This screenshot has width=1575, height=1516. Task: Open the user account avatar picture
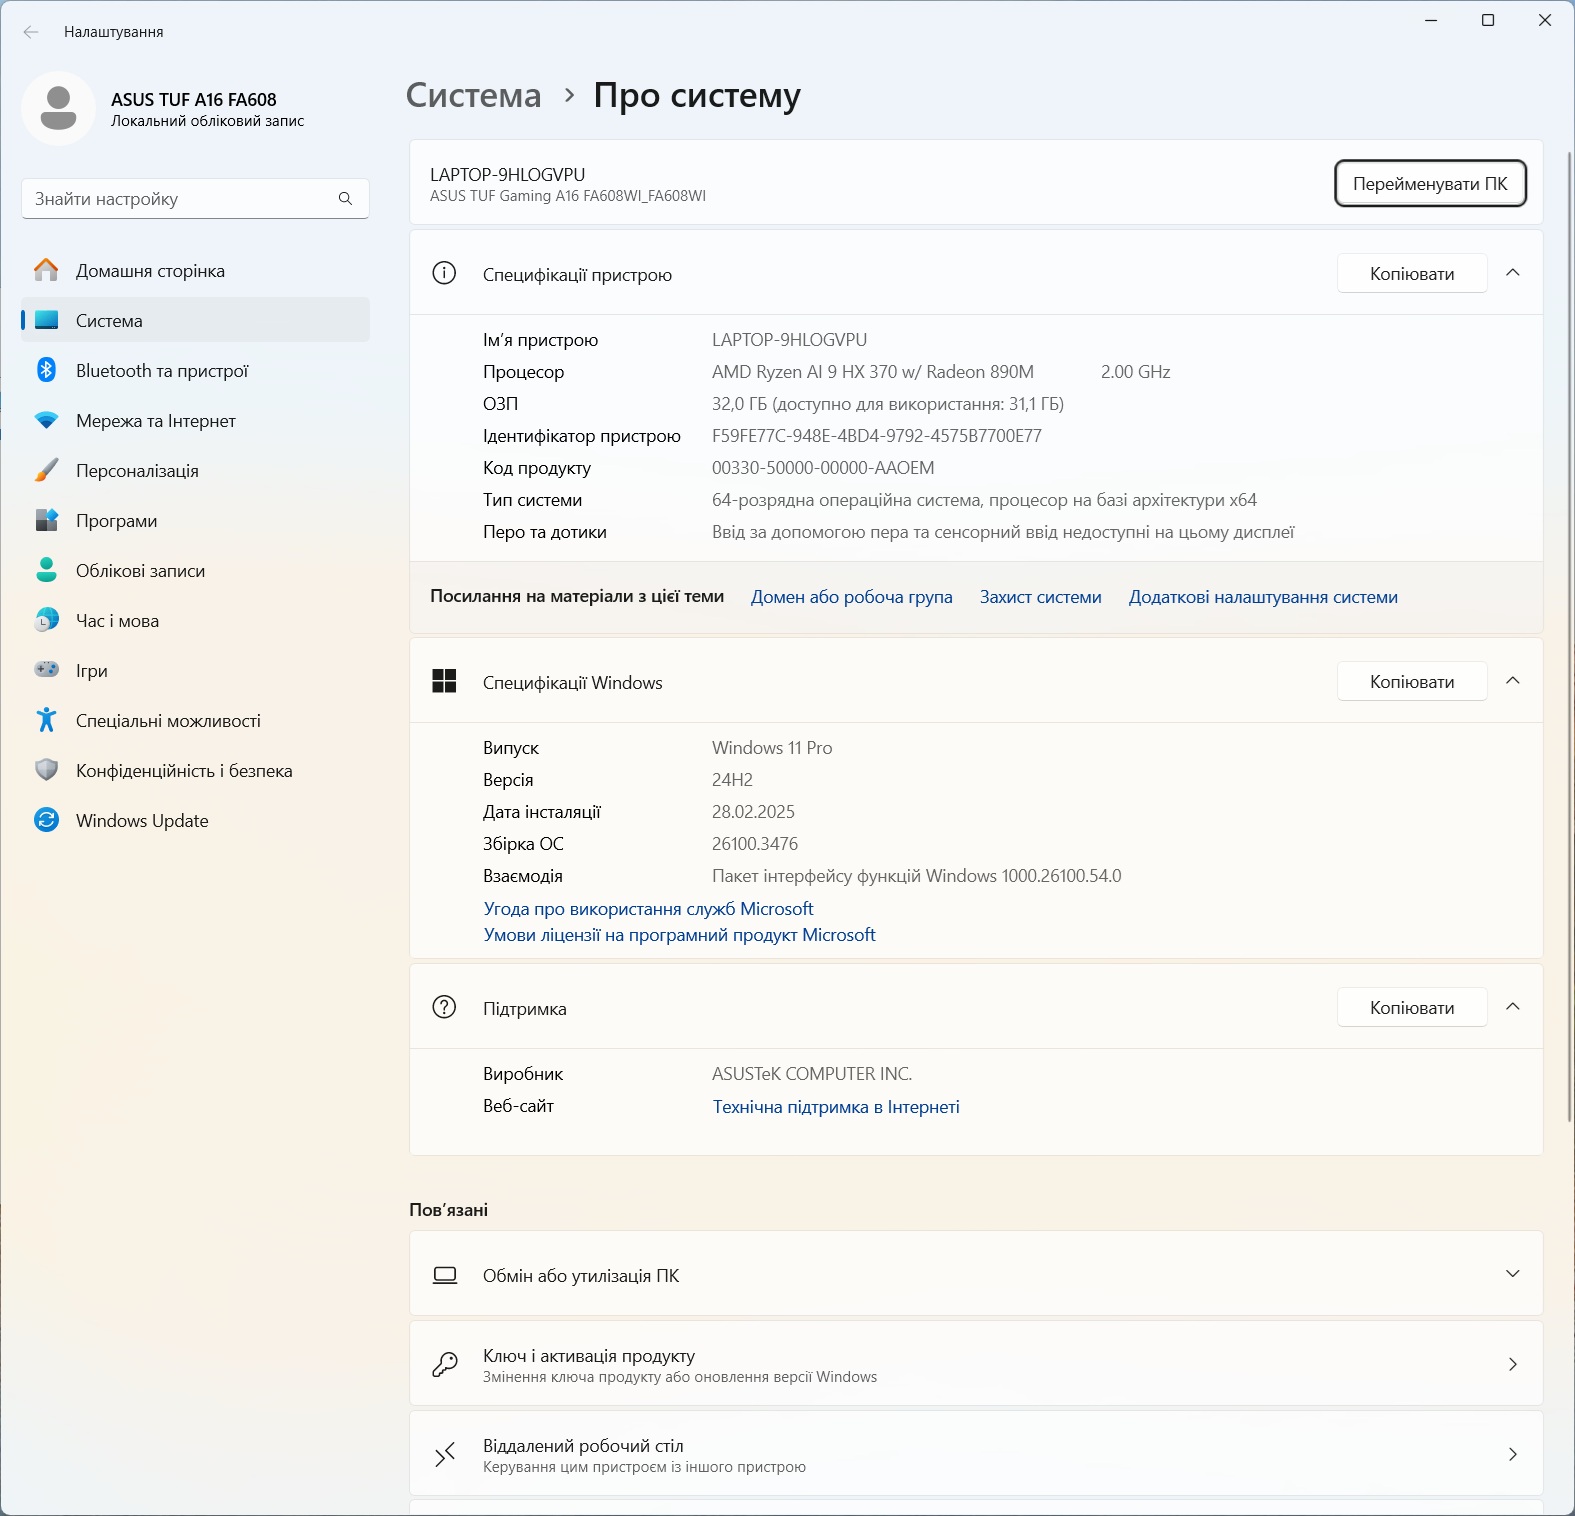point(58,108)
